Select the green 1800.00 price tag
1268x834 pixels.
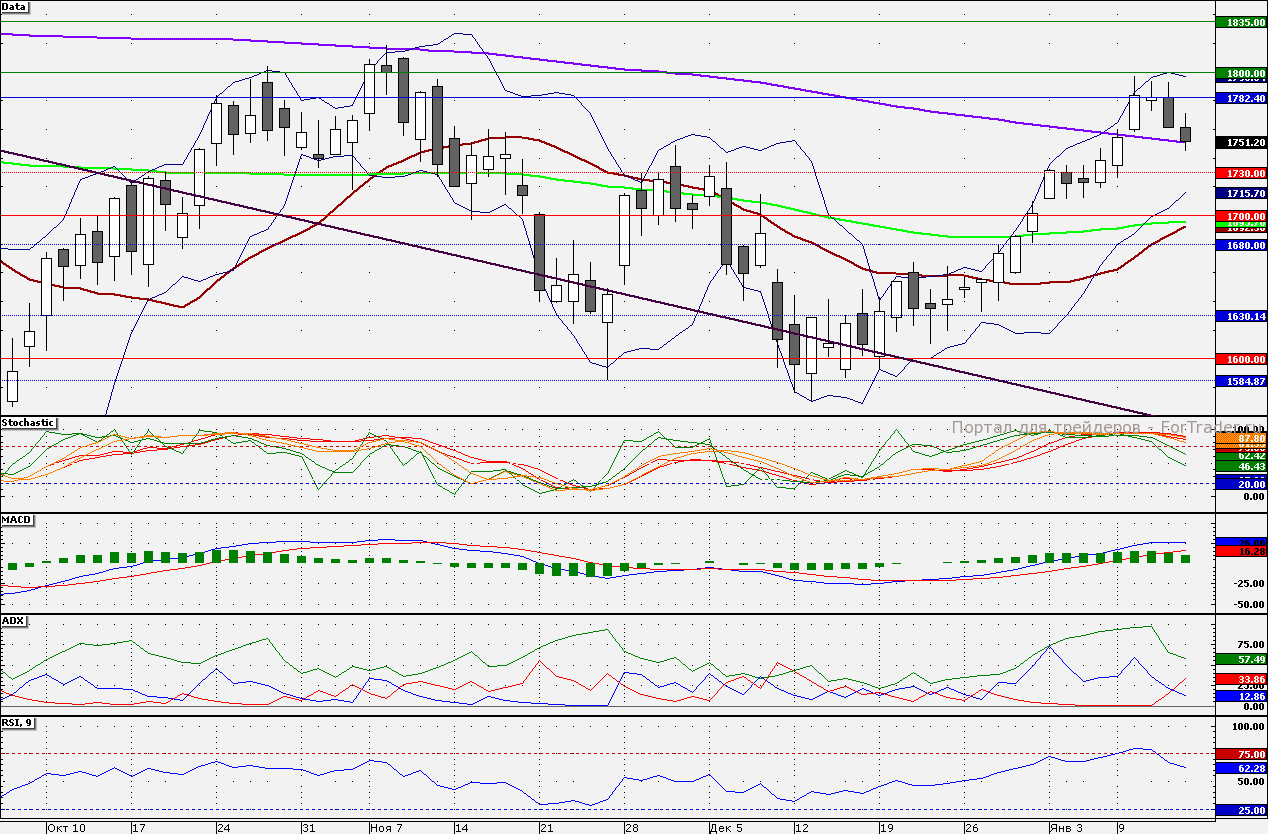(x=1239, y=73)
